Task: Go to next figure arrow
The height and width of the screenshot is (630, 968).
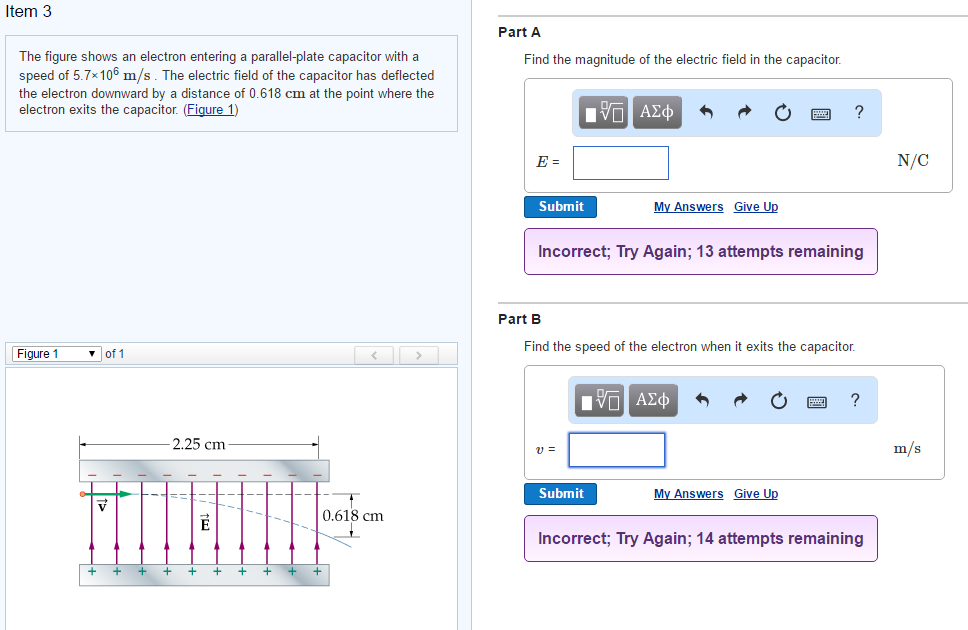Action: [x=419, y=355]
